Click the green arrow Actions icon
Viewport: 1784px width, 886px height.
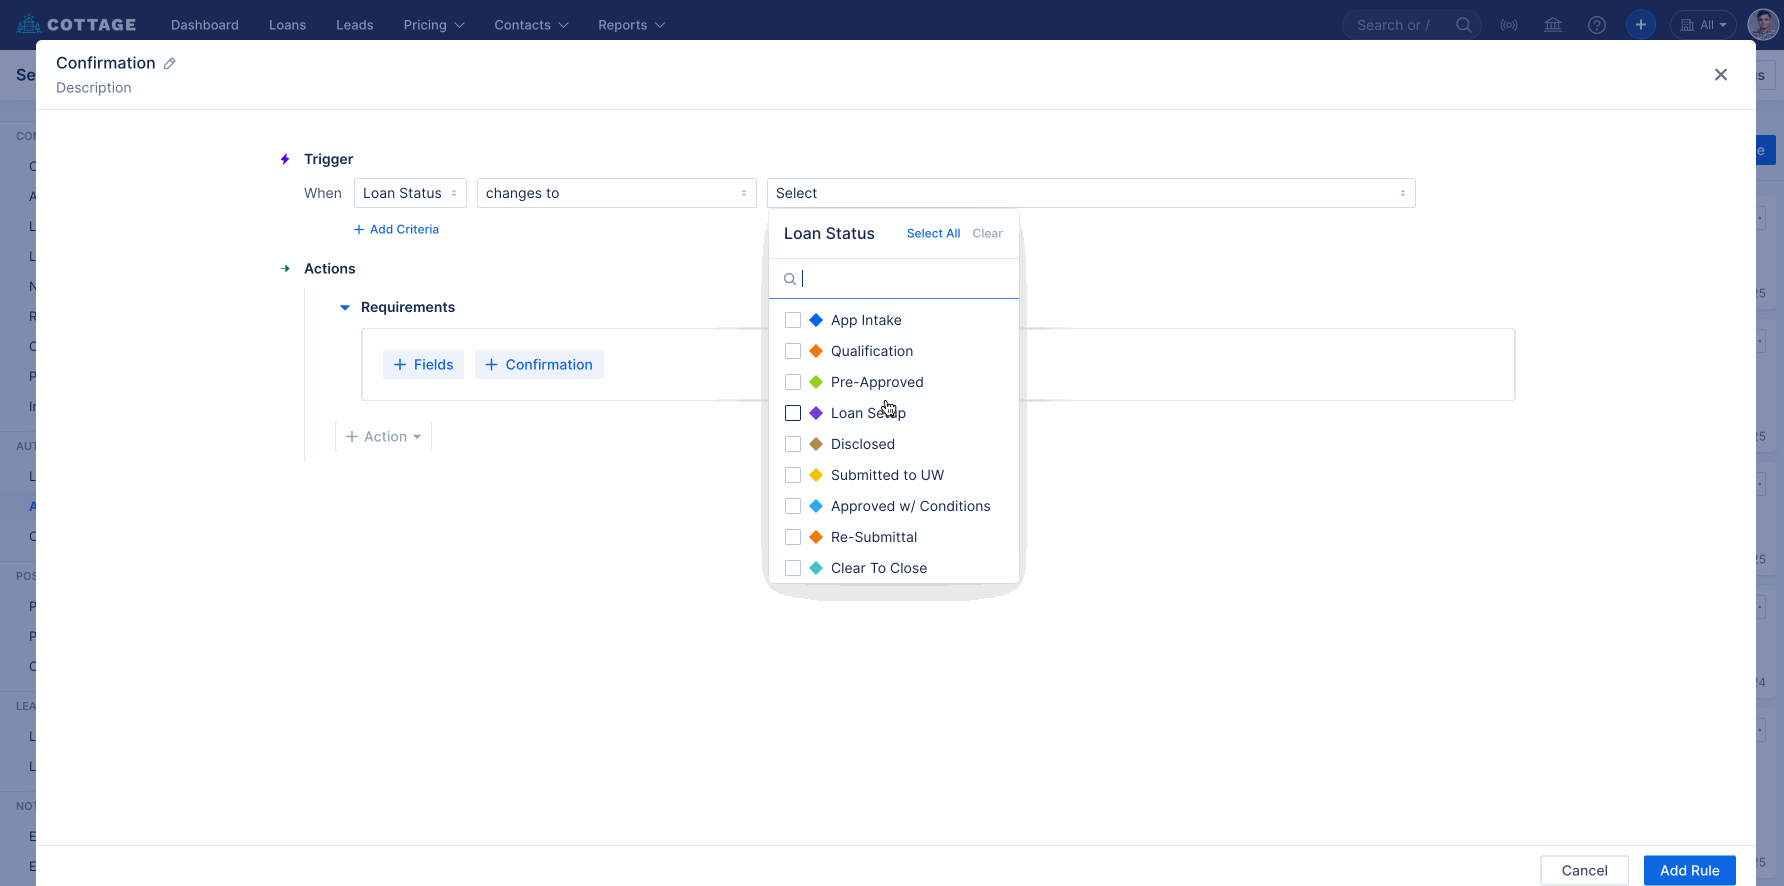coord(285,269)
